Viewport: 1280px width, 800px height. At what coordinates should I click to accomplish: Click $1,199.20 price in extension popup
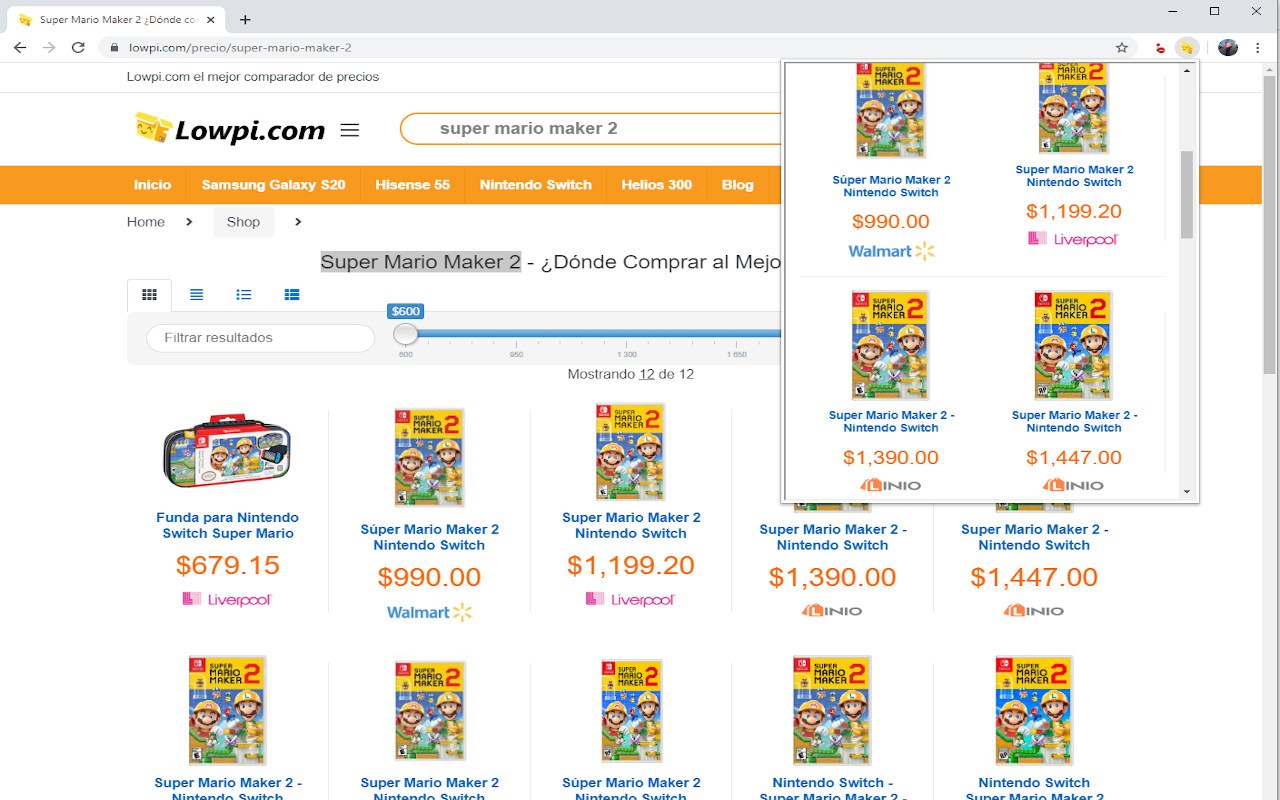click(x=1073, y=211)
